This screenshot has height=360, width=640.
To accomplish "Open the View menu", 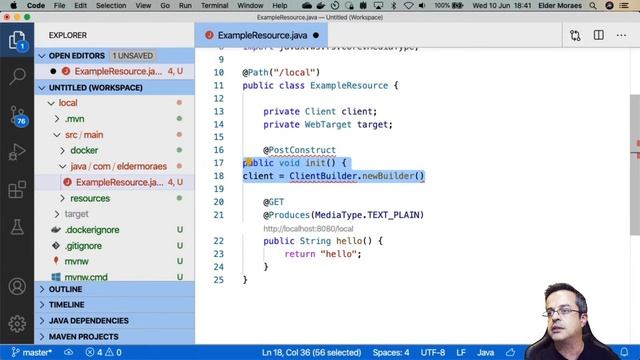I will (143, 6).
